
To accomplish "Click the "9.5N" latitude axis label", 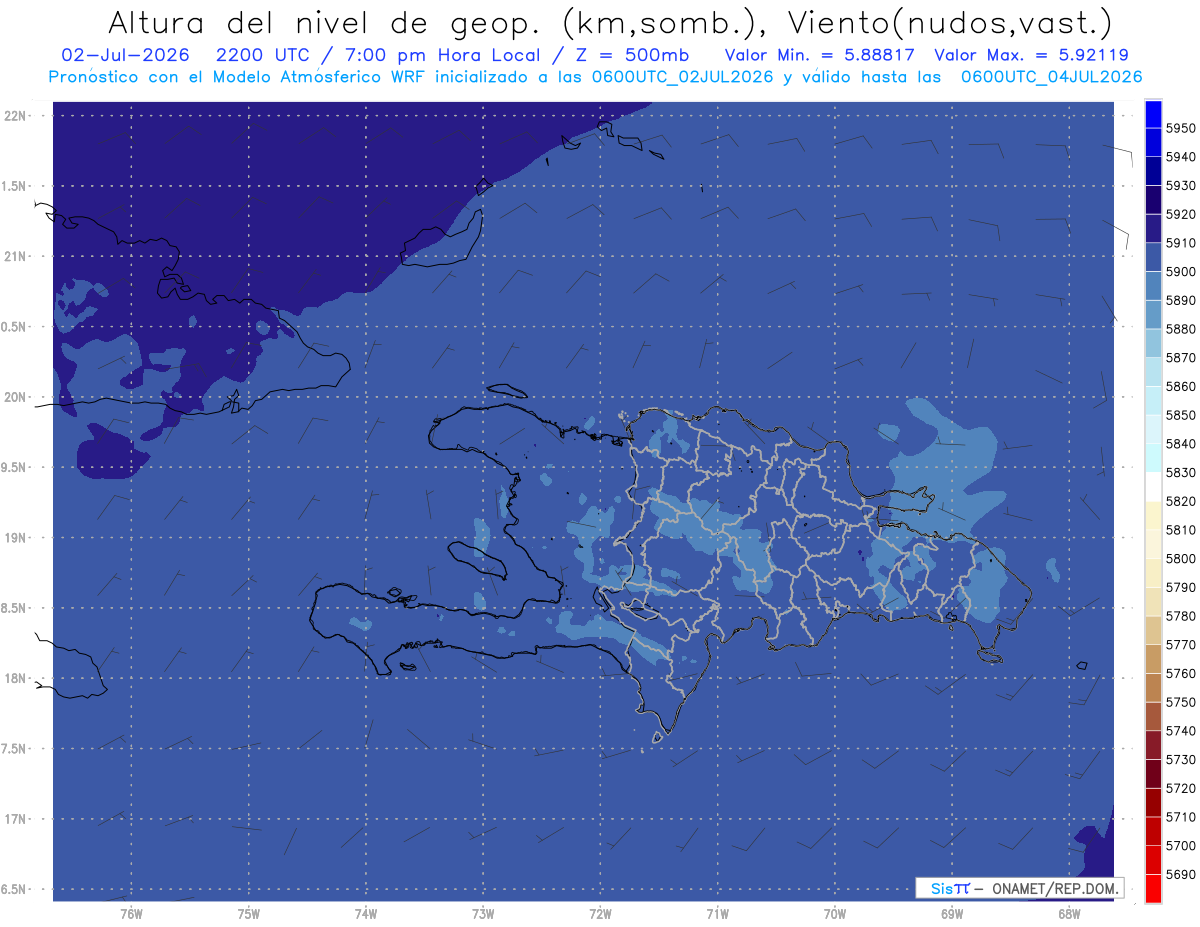I will [14, 467].
